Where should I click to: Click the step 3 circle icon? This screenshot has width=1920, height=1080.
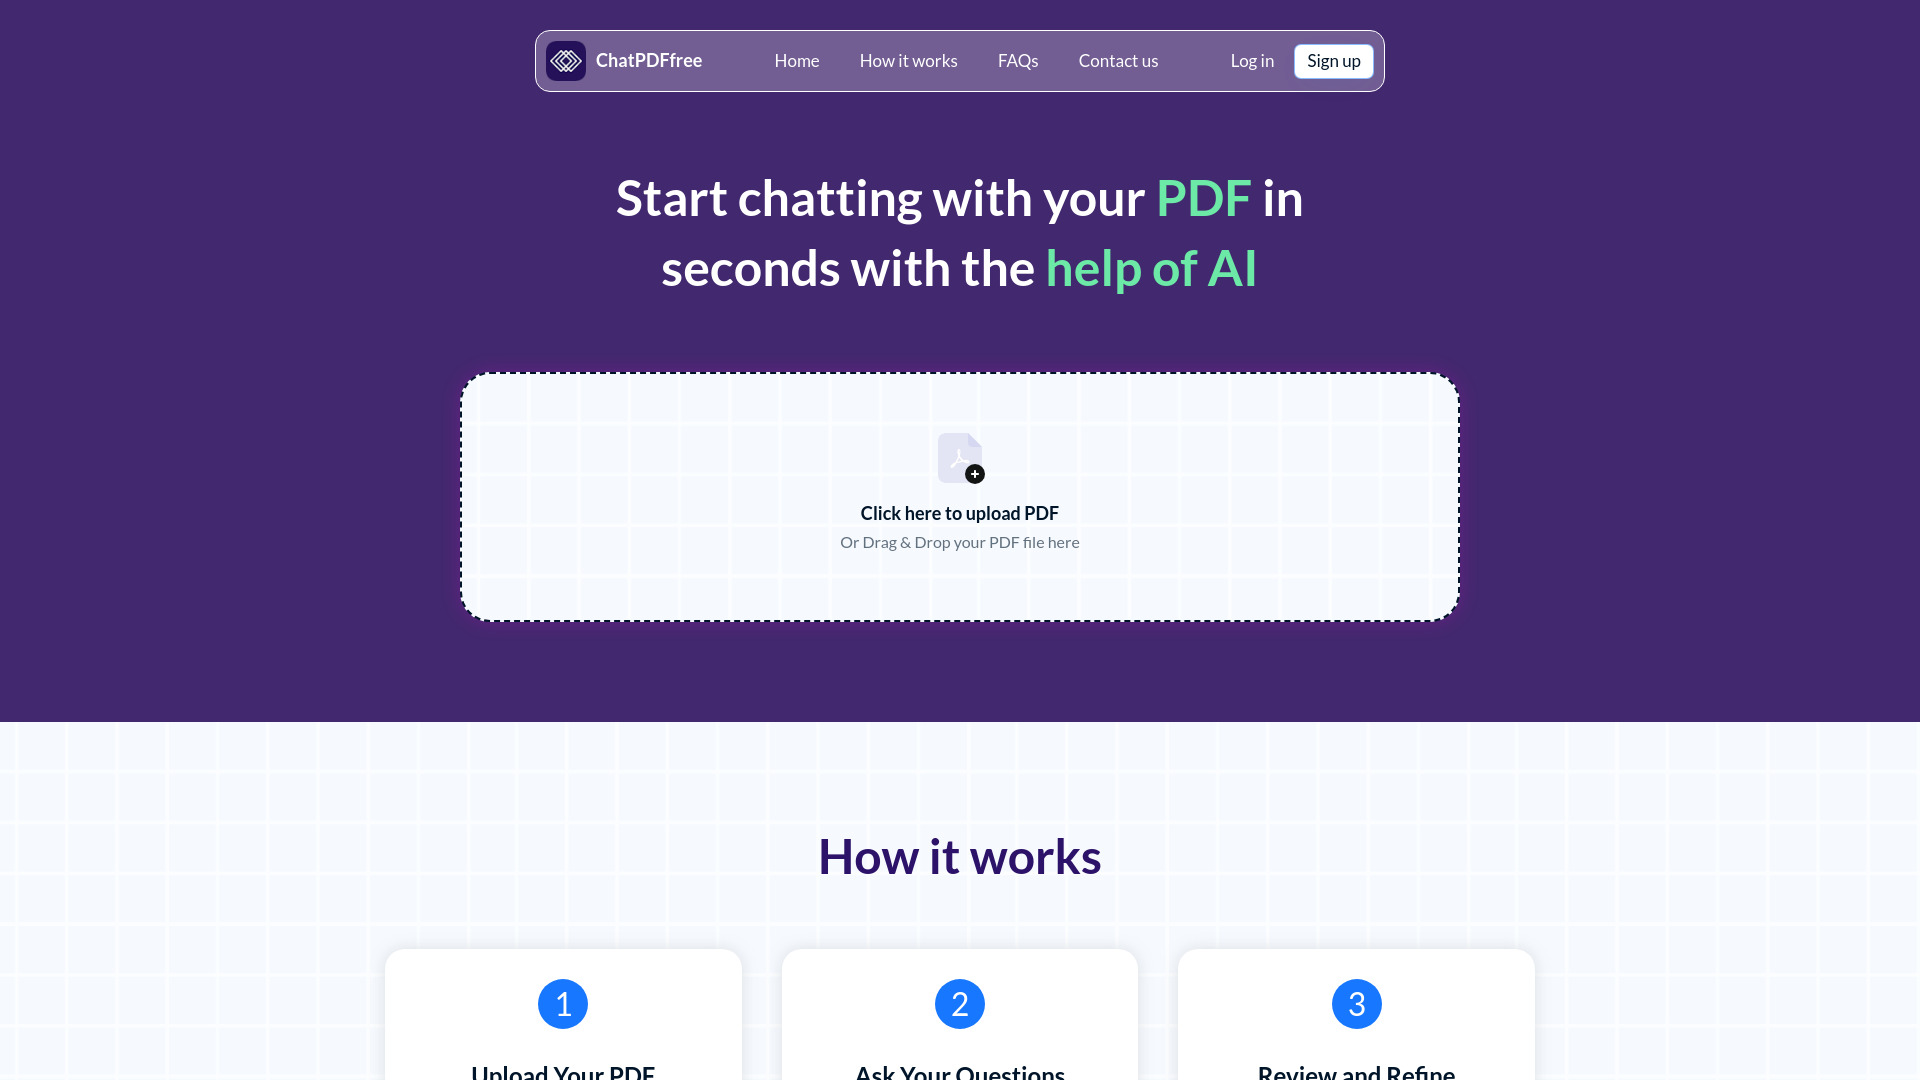pyautogui.click(x=1356, y=1004)
